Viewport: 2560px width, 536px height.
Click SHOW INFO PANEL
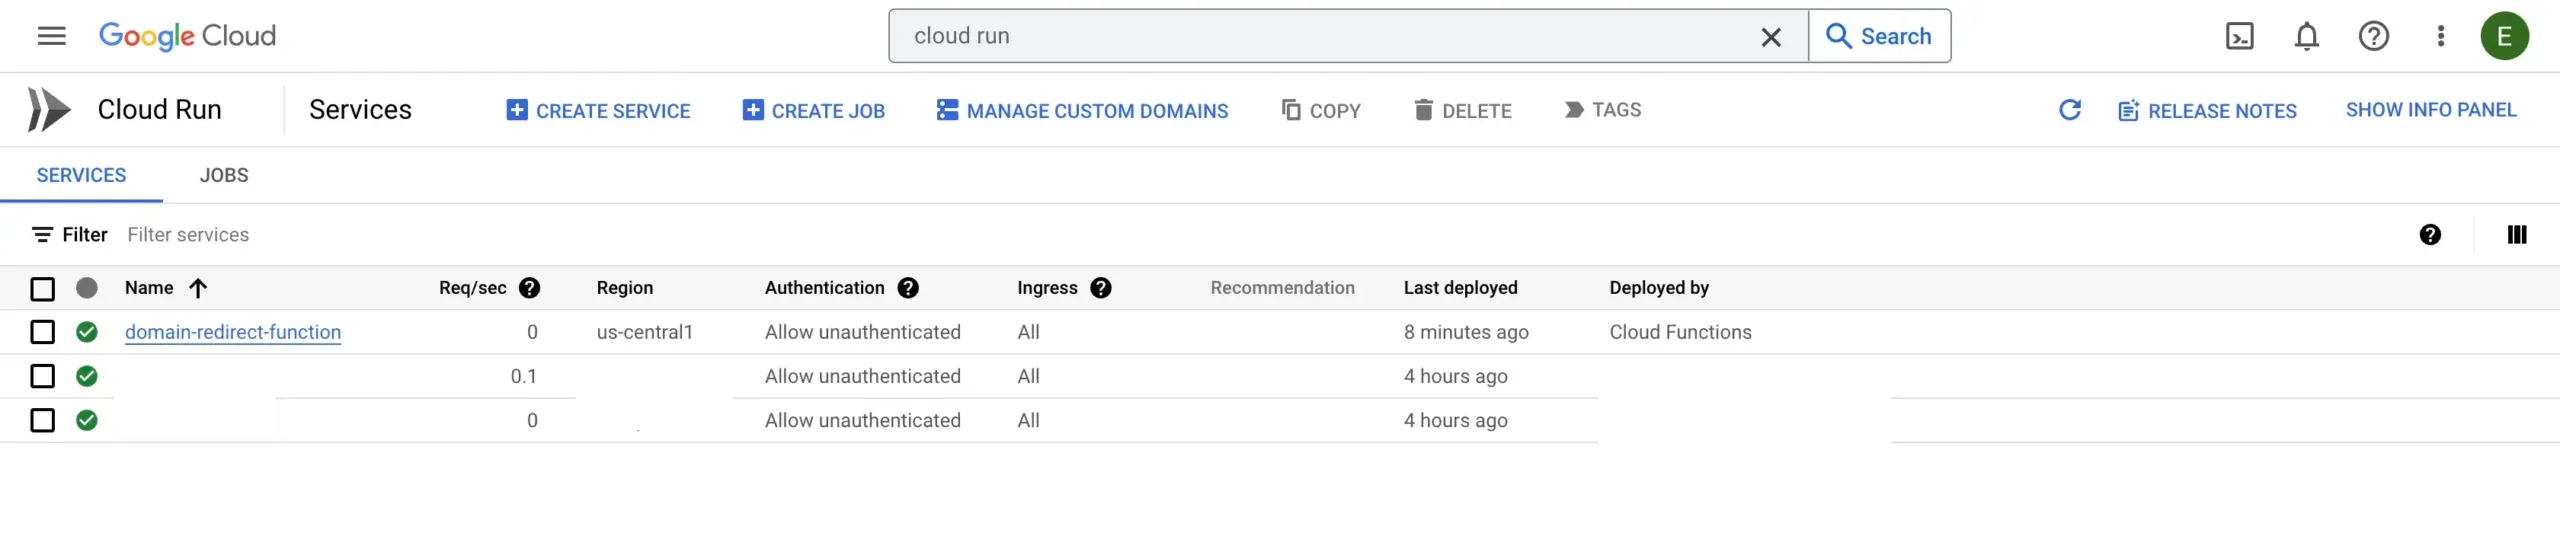[x=2431, y=110]
